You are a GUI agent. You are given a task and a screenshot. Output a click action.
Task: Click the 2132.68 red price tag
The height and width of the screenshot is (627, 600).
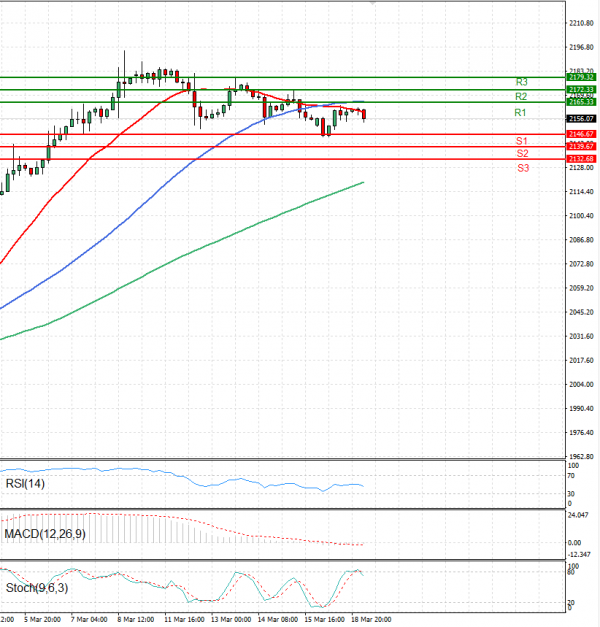click(x=582, y=159)
